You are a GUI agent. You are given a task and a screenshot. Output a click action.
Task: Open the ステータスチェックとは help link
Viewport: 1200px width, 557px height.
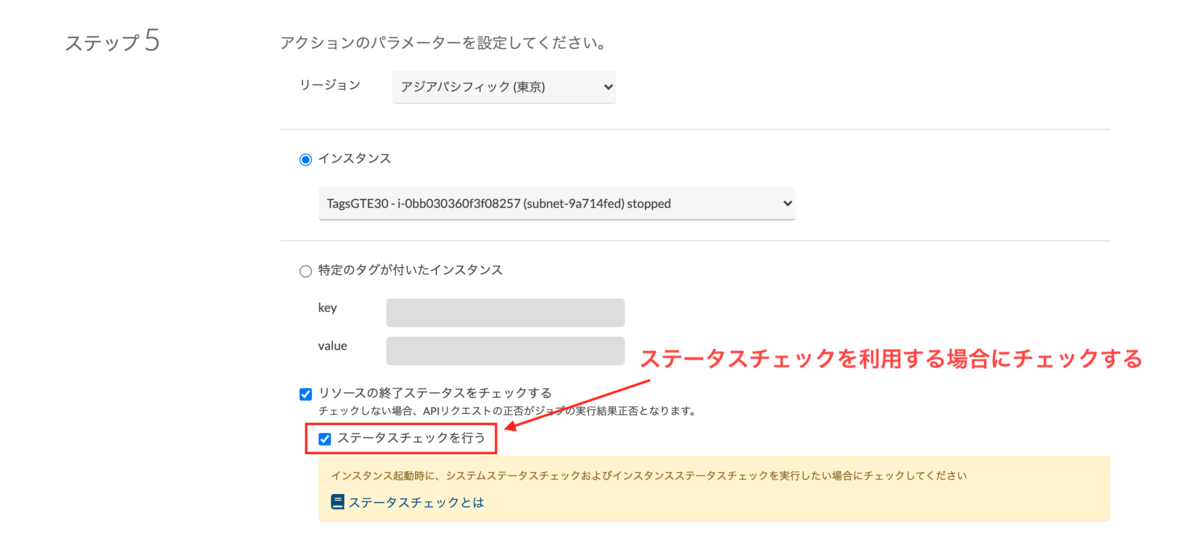[416, 502]
